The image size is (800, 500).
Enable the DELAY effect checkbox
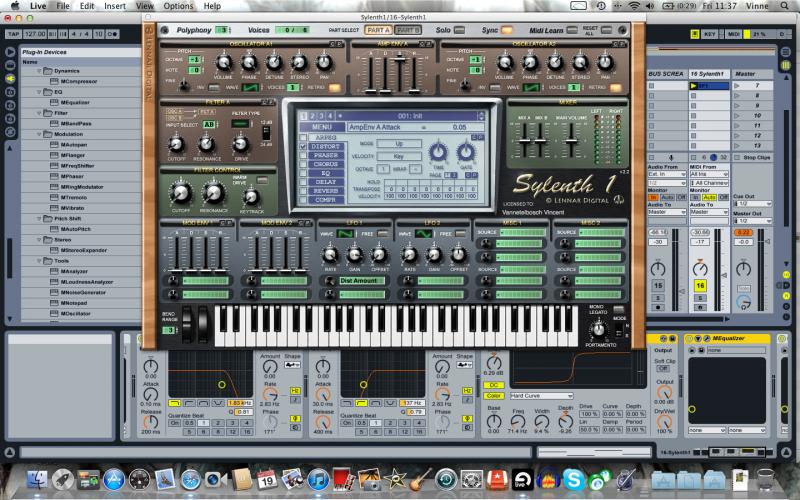coord(304,182)
